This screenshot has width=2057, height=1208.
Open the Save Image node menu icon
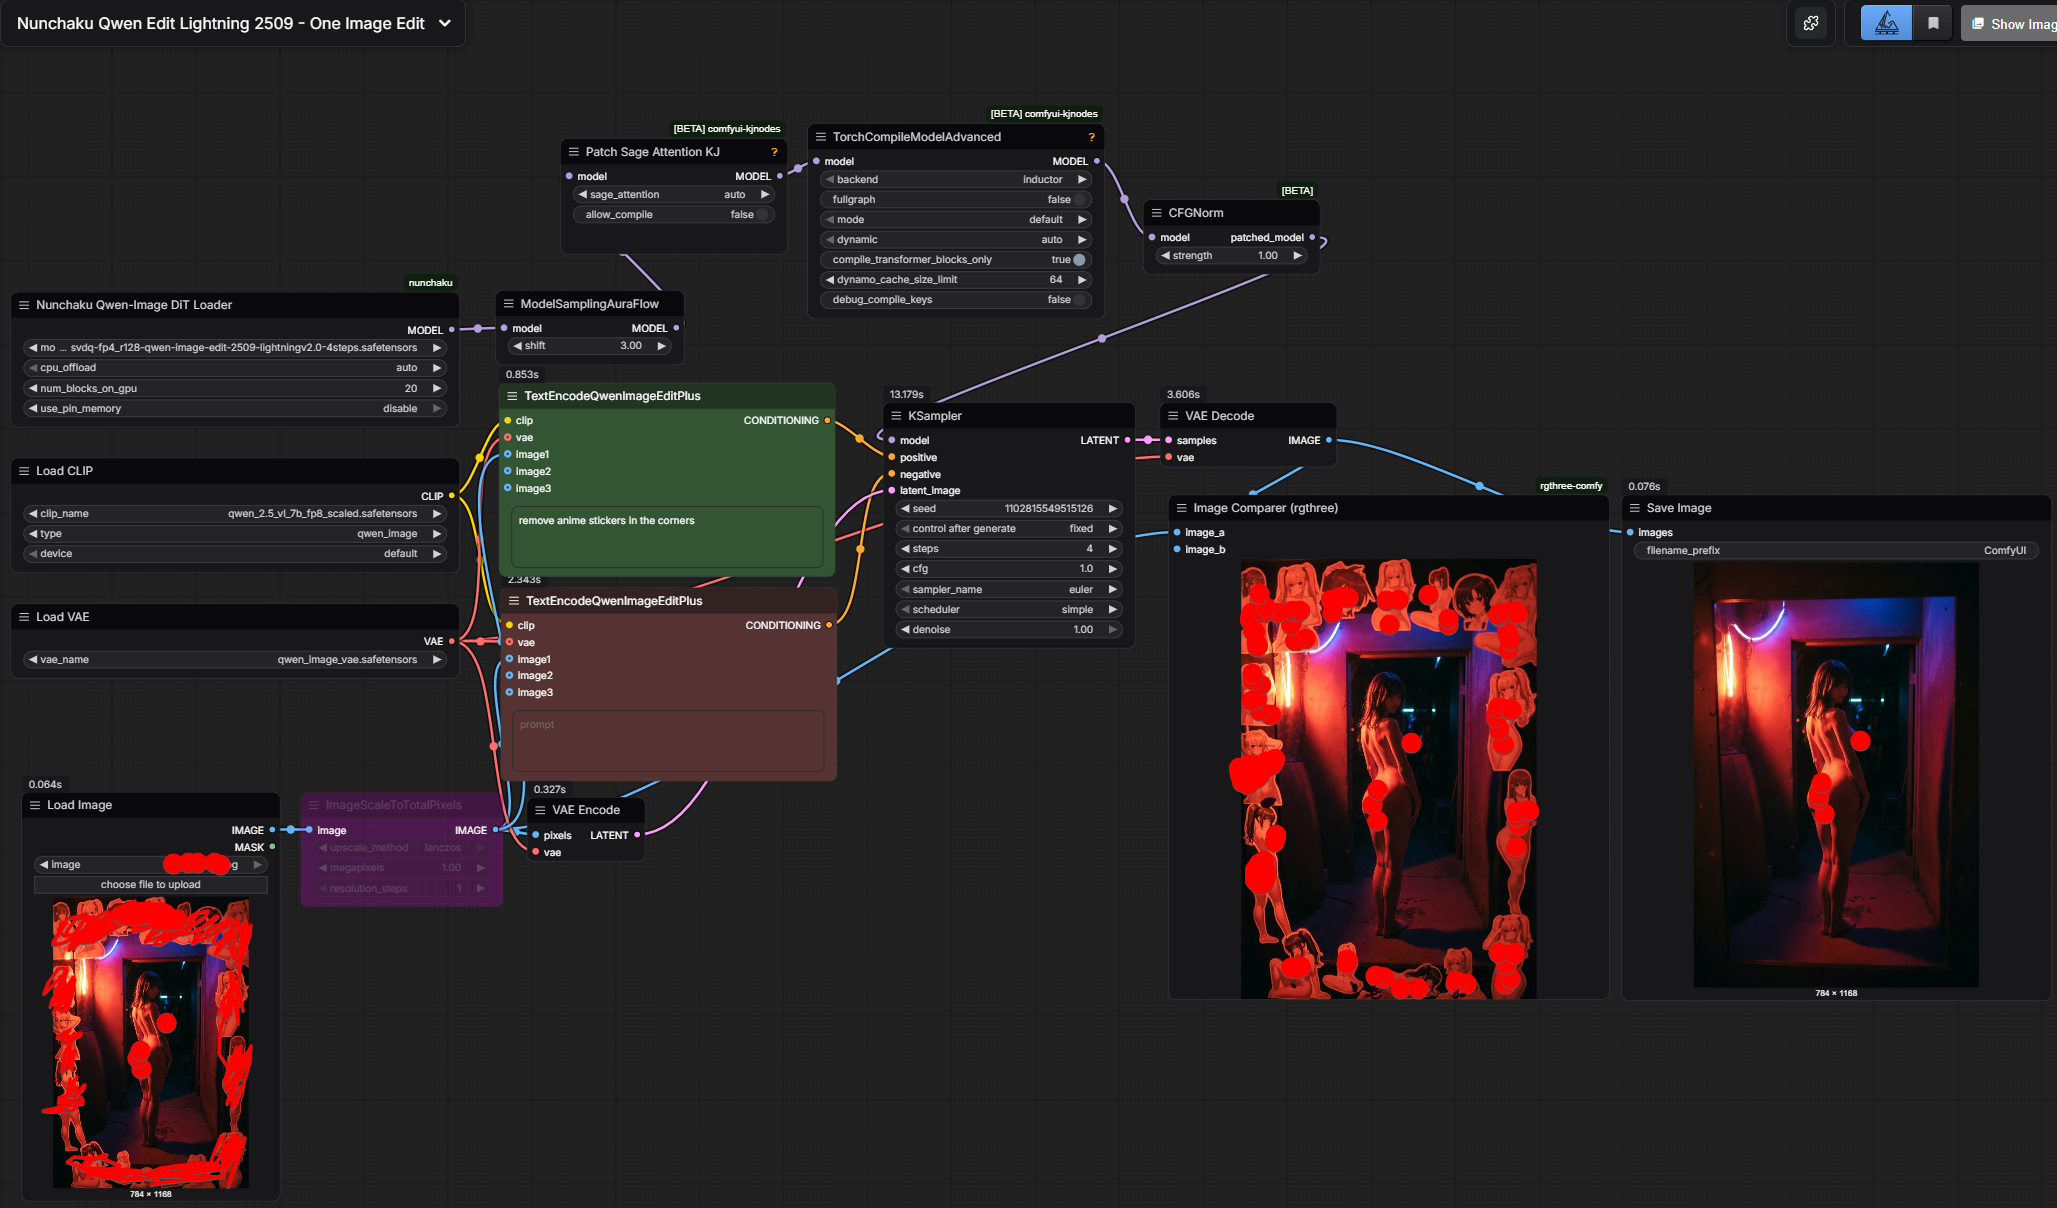coord(1635,508)
